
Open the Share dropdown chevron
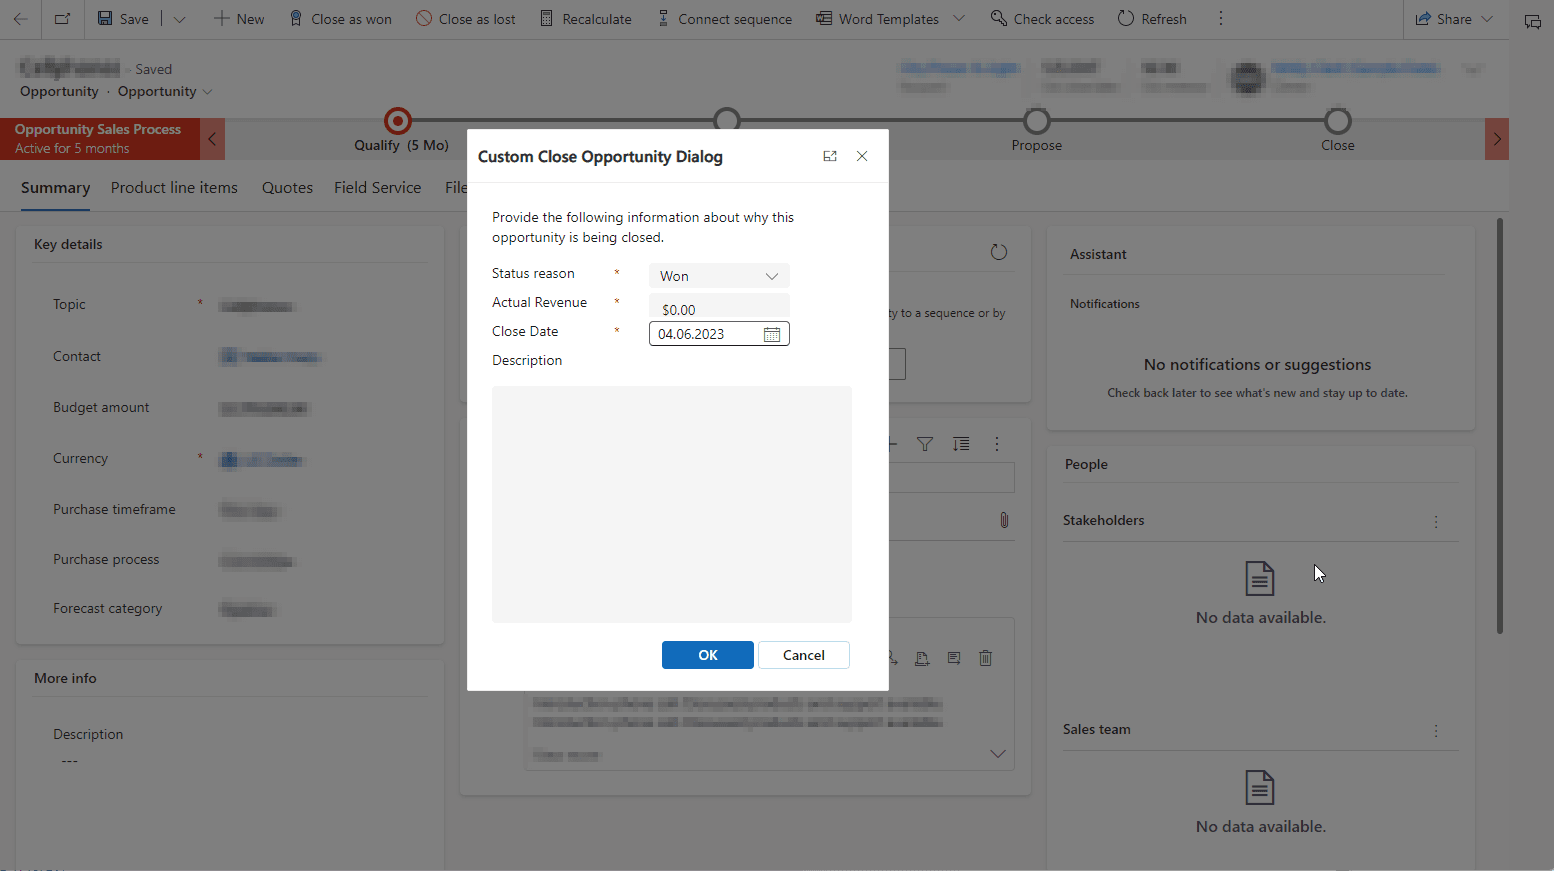1486,18
